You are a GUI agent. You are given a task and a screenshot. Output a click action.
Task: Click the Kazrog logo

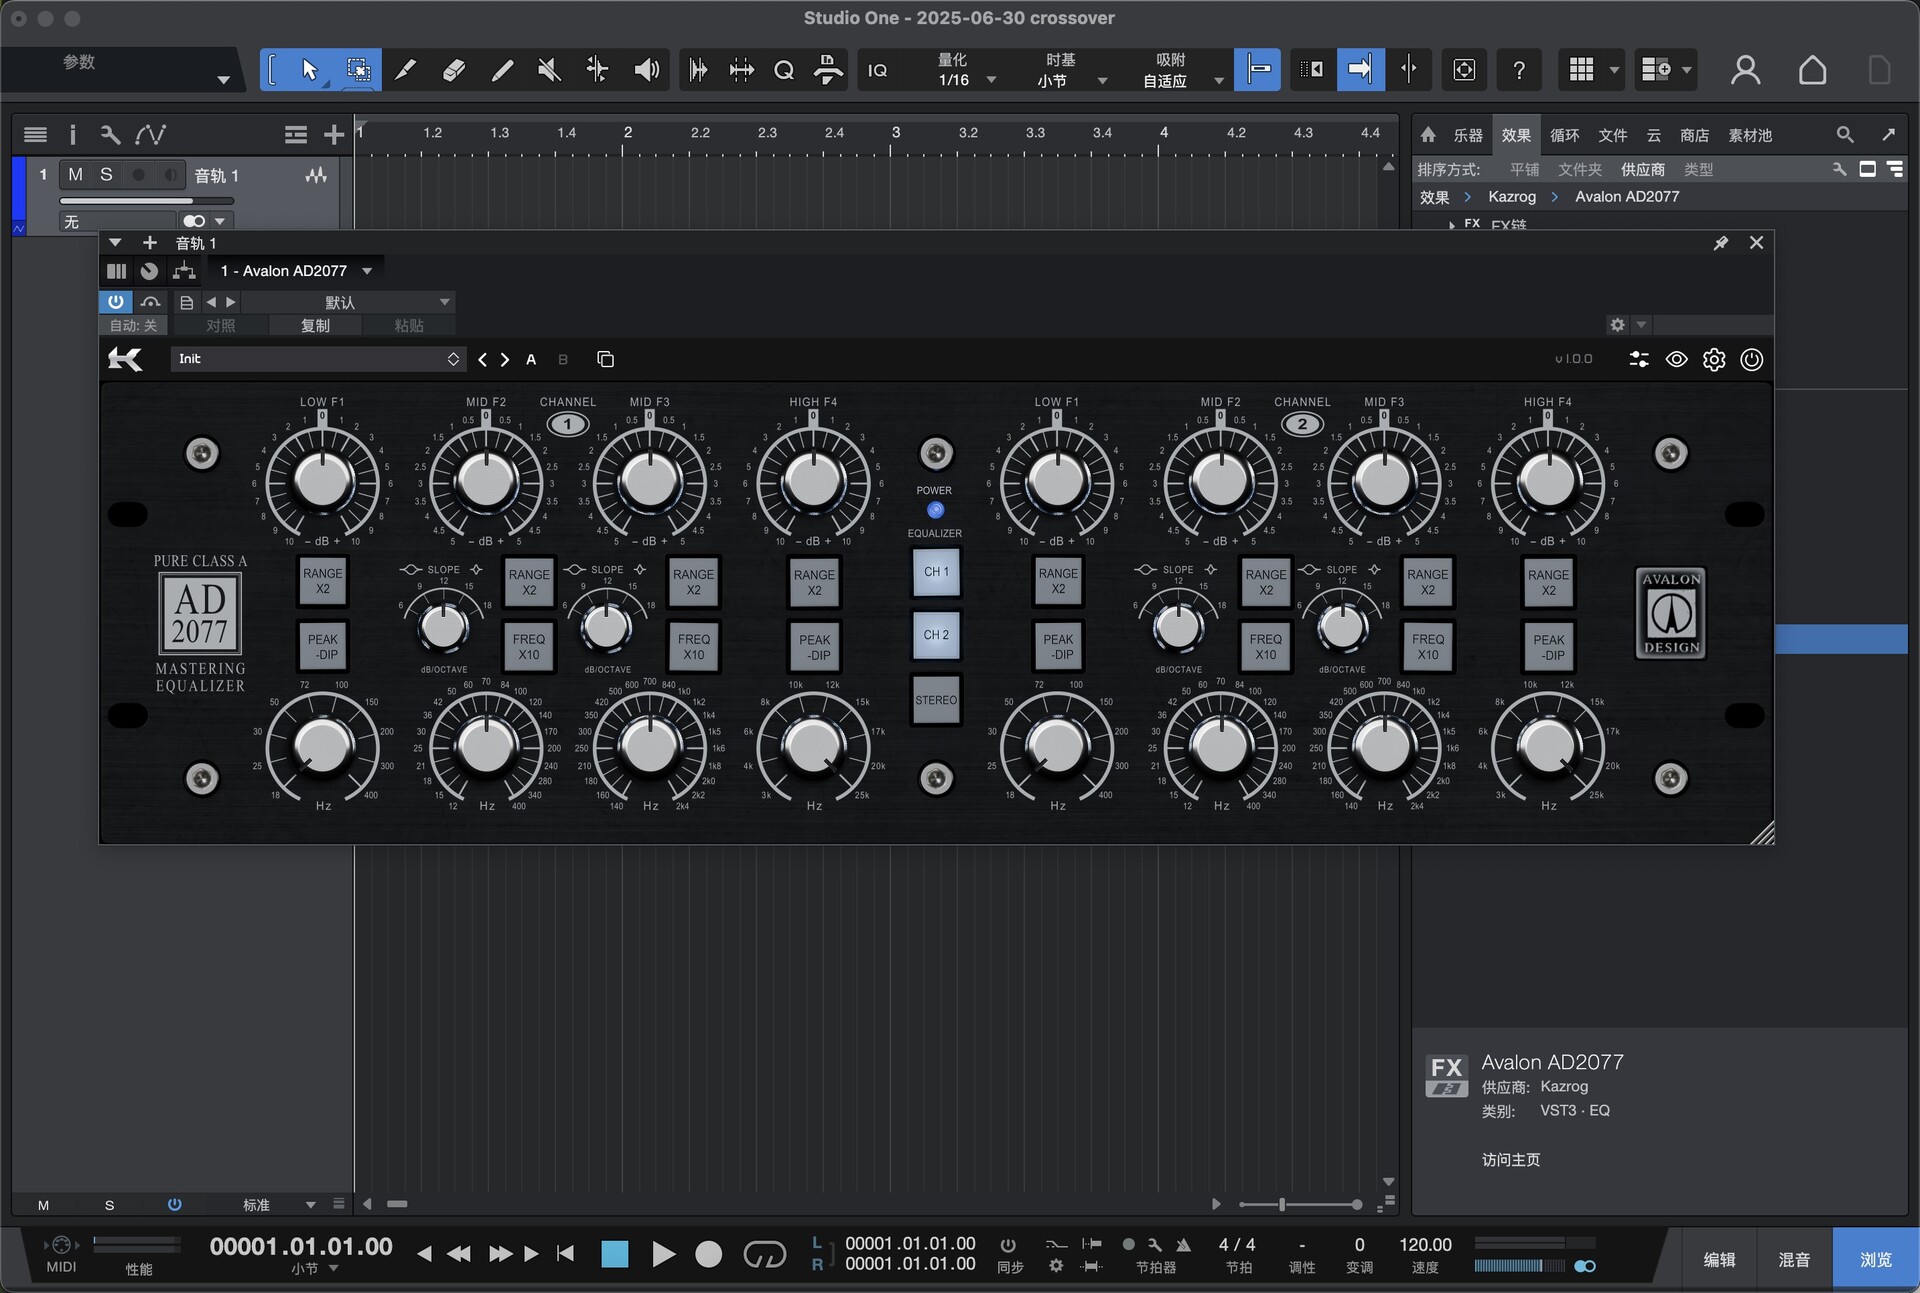click(125, 359)
